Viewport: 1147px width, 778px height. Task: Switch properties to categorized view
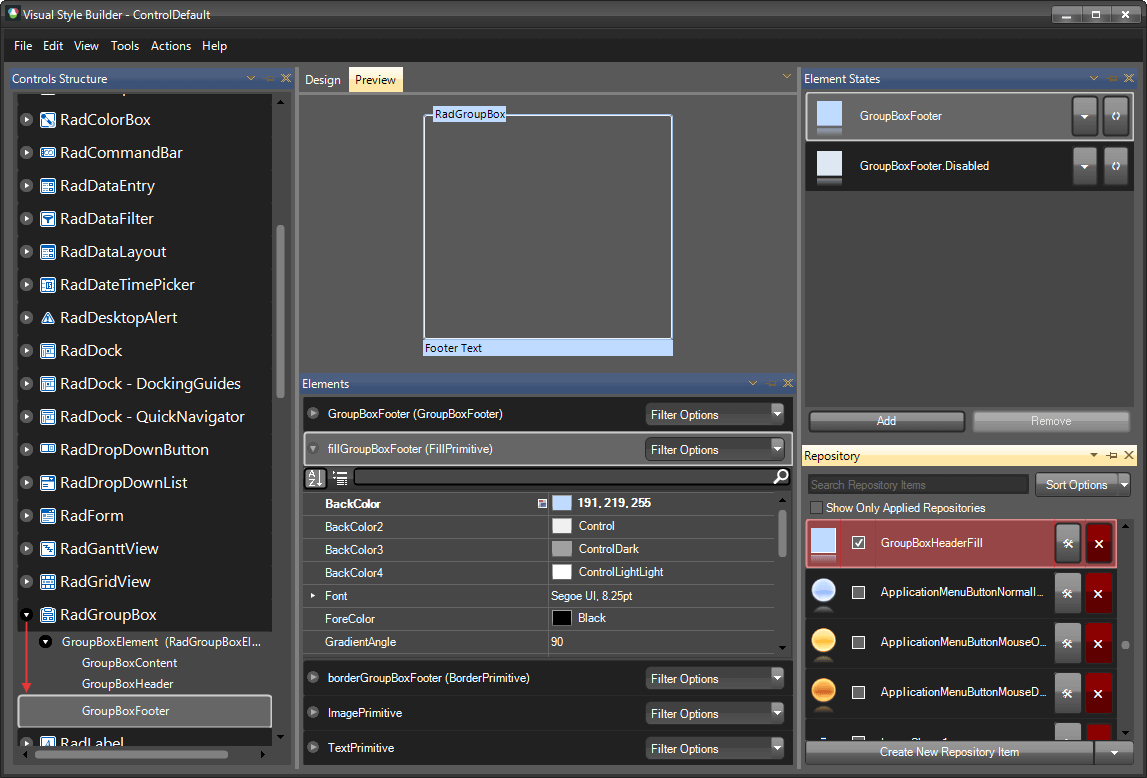tap(339, 476)
